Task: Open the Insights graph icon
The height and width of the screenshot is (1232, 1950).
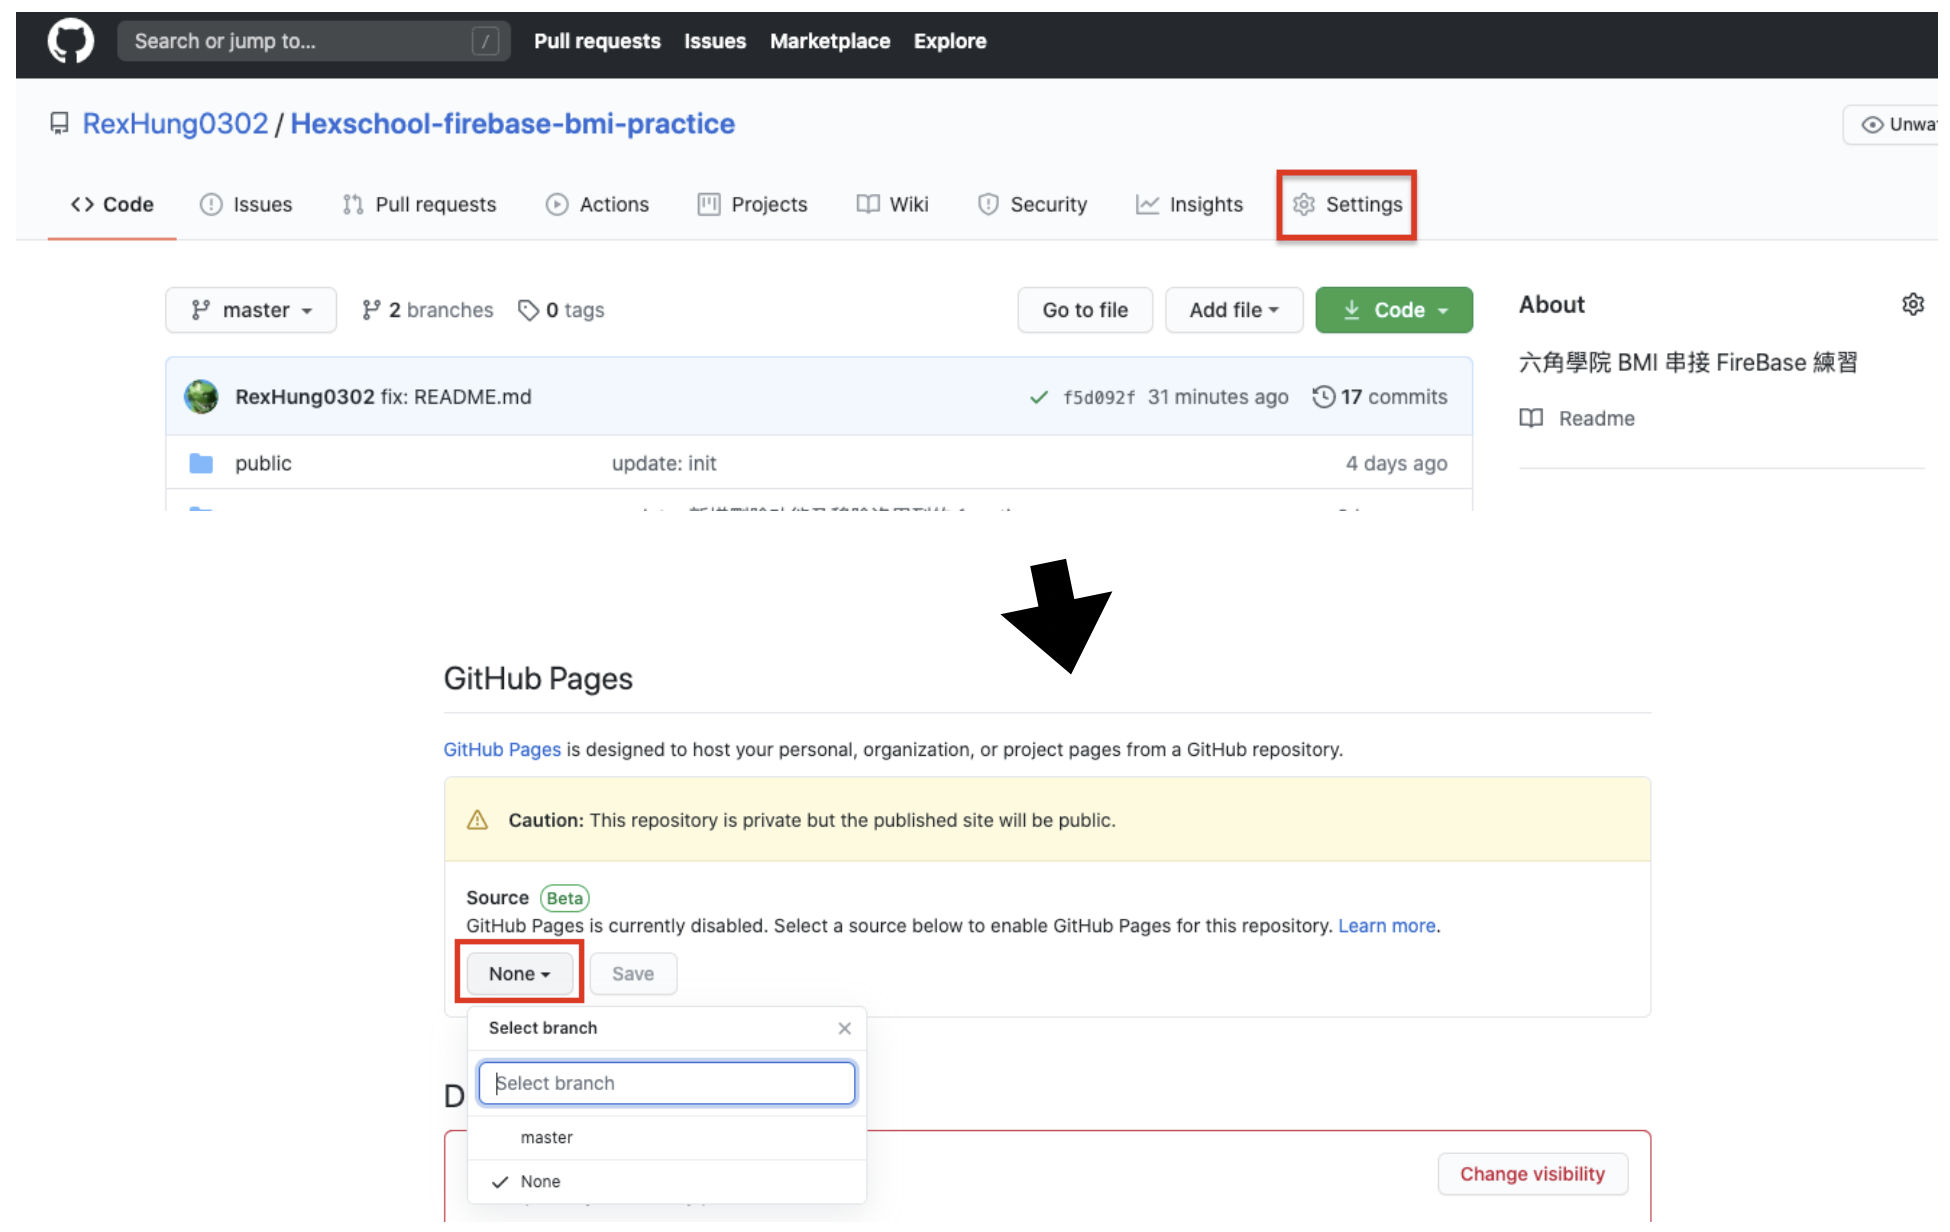Action: (1147, 204)
